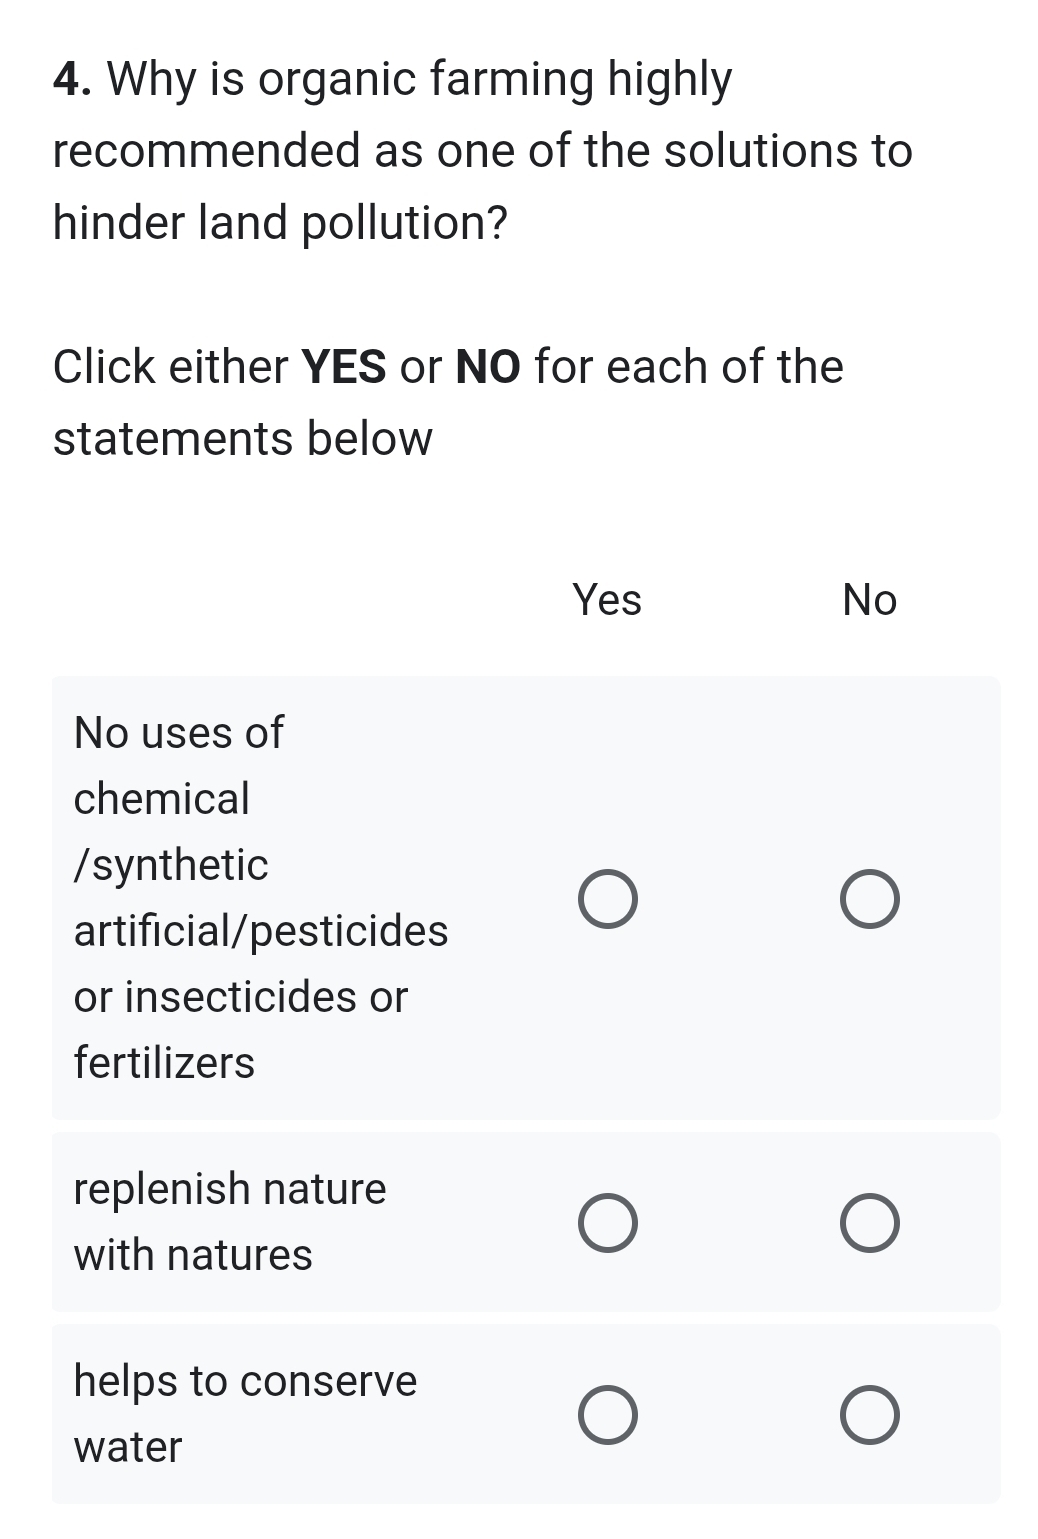The height and width of the screenshot is (1539, 1038).
Task: Tap the word 'fertilizers' in first statement
Action: click(x=164, y=1063)
